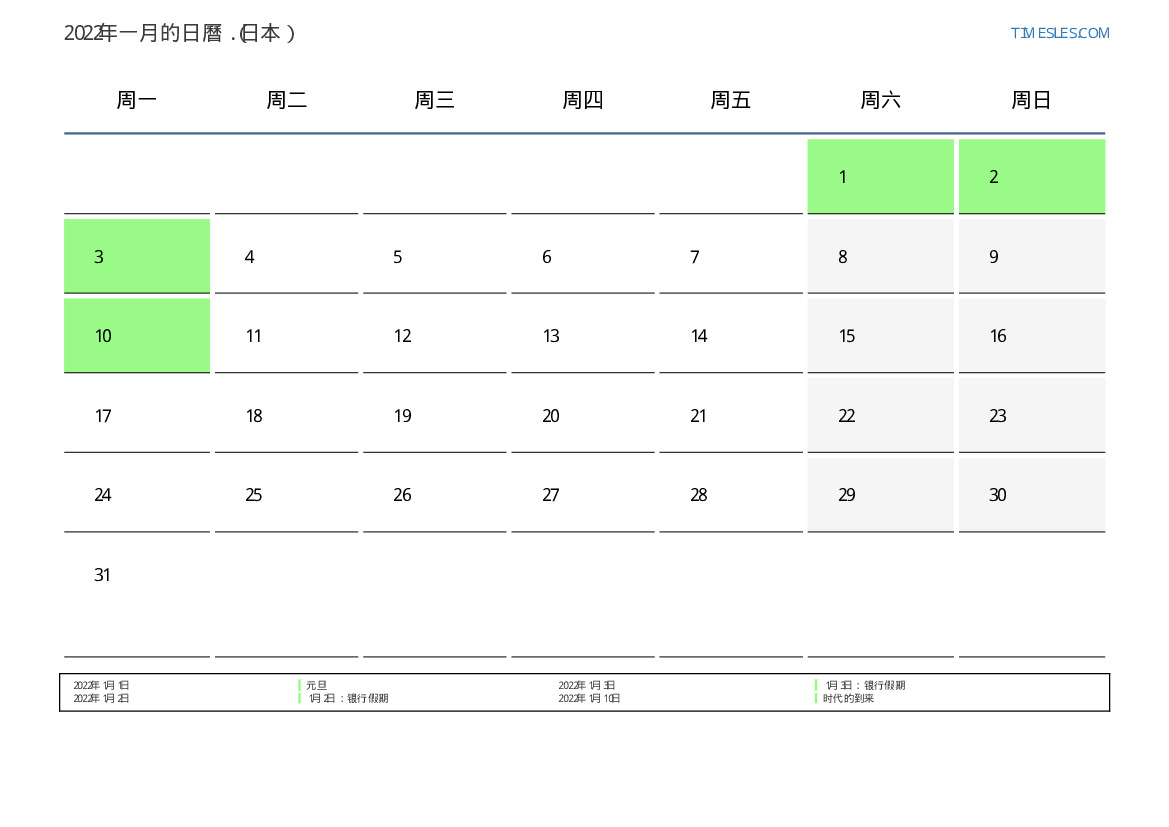Select the 周一 column header
Viewport: 1169px width, 827px height.
pos(137,100)
